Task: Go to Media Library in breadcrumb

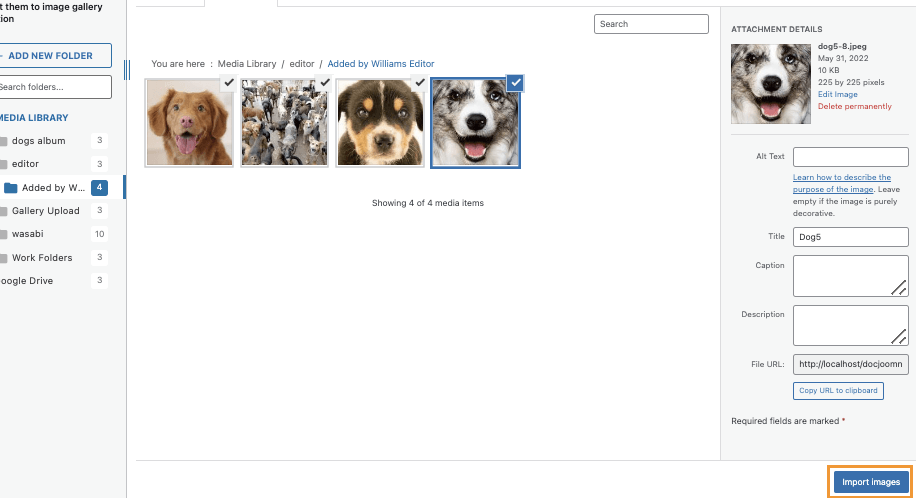Action: point(248,64)
